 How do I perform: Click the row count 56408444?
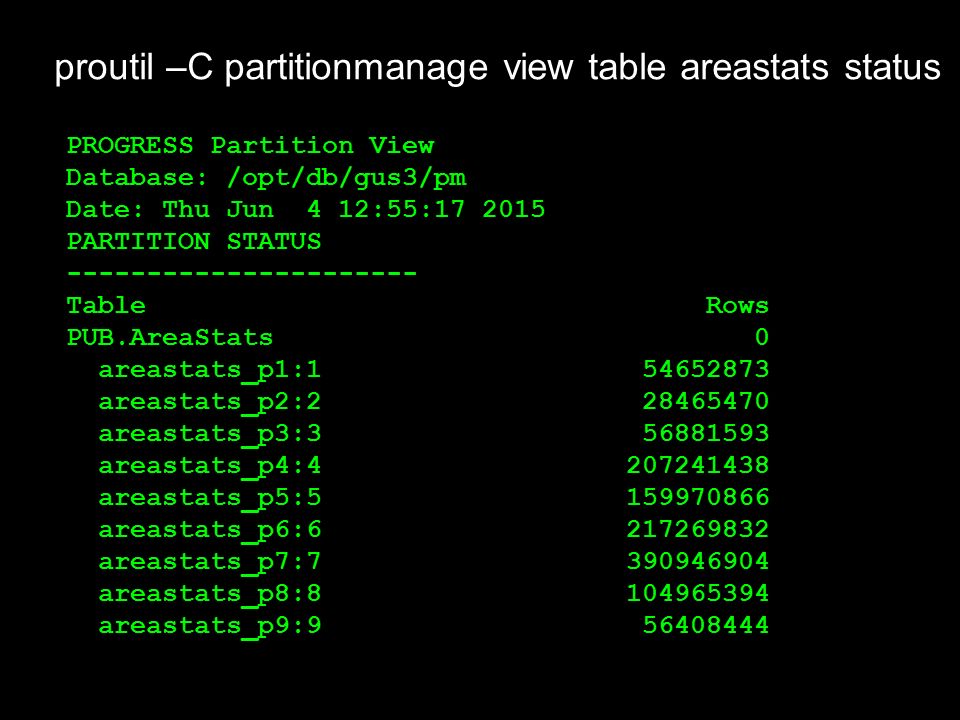705,624
